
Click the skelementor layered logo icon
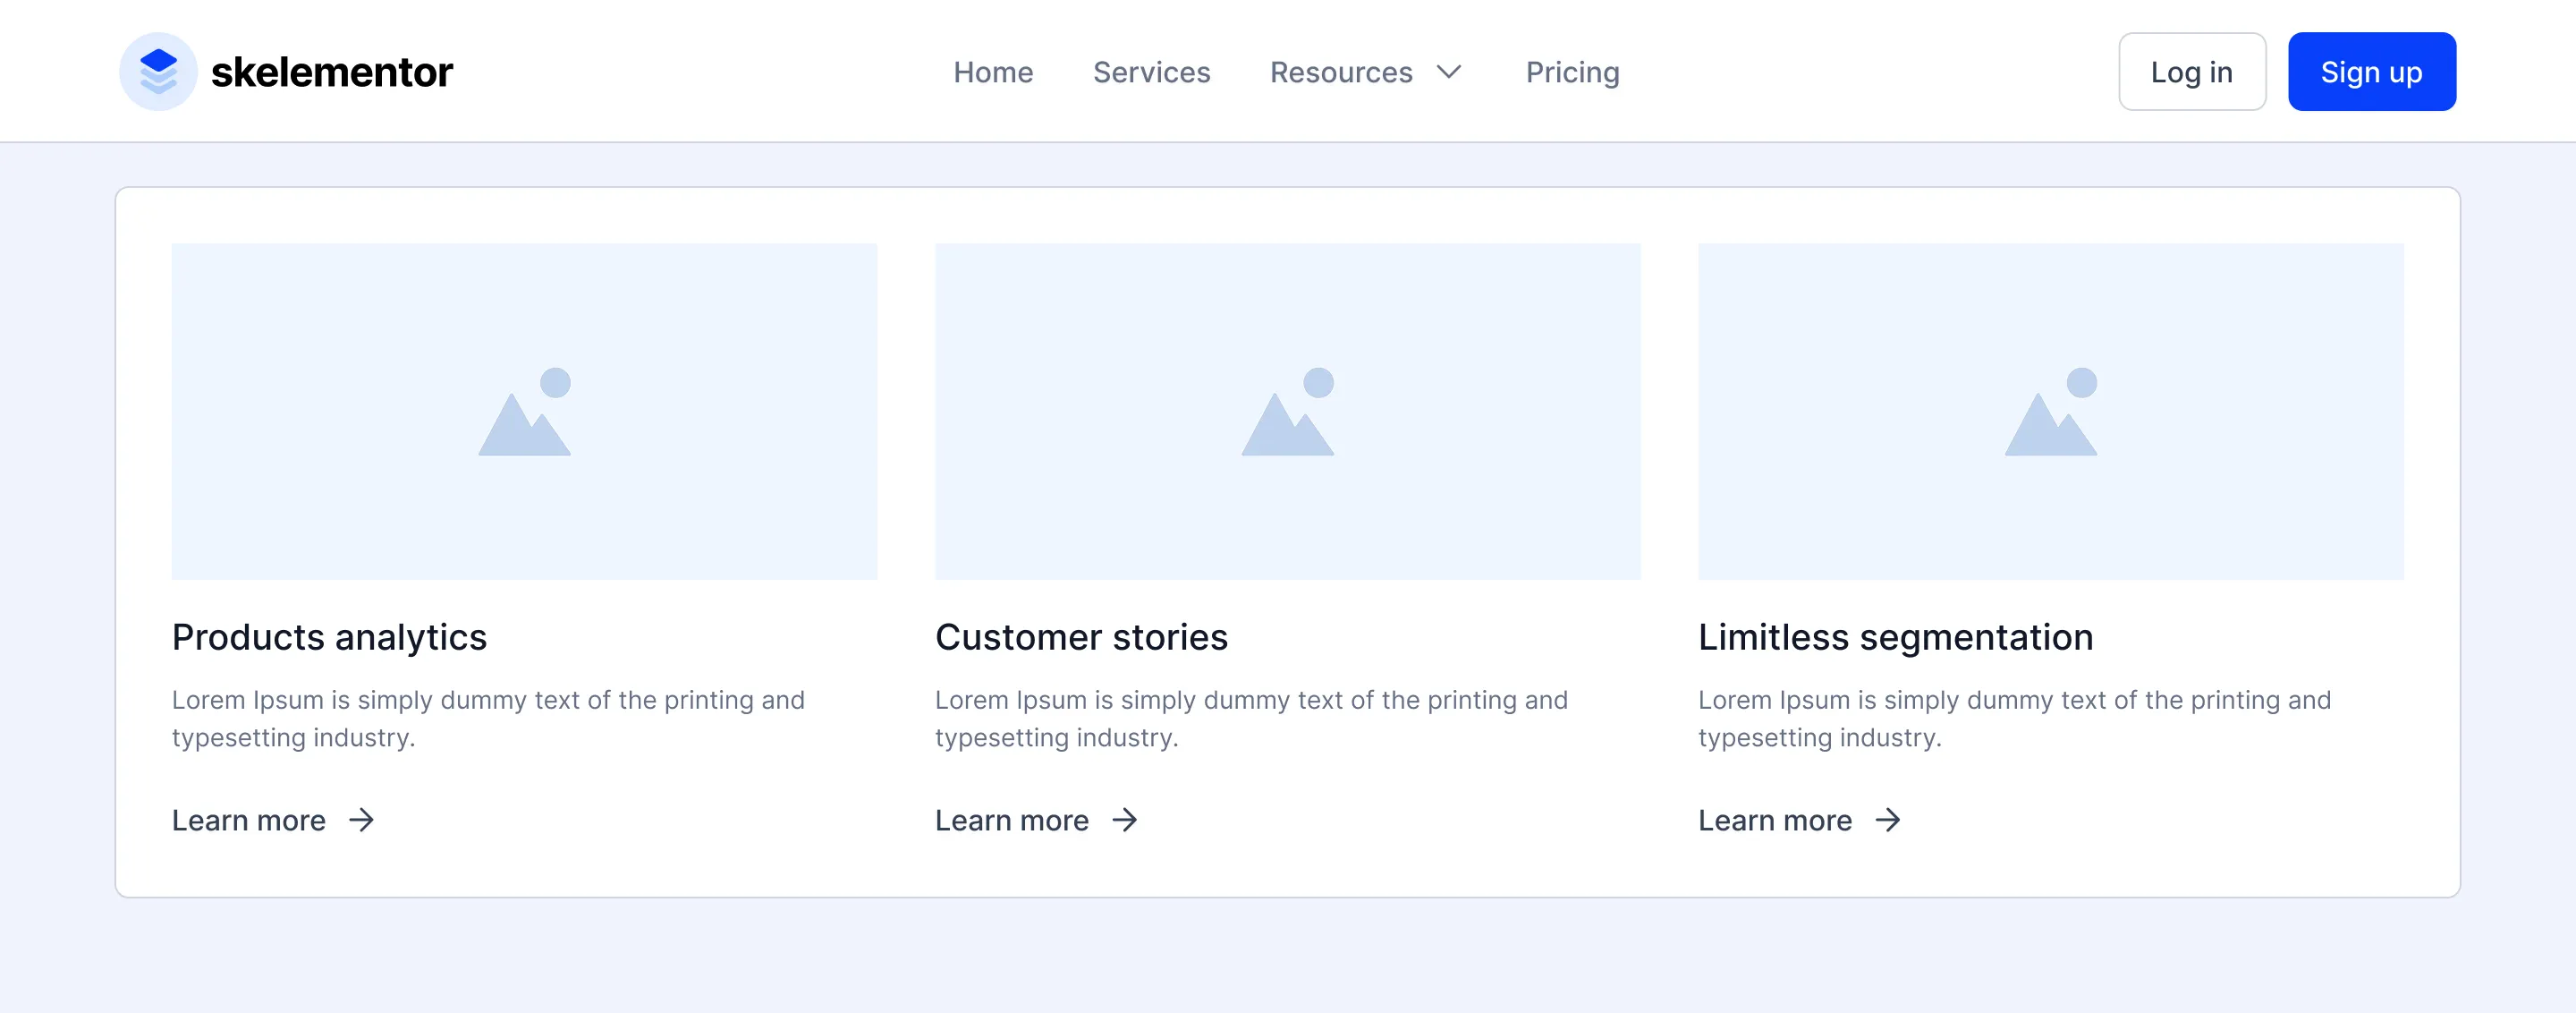click(158, 71)
